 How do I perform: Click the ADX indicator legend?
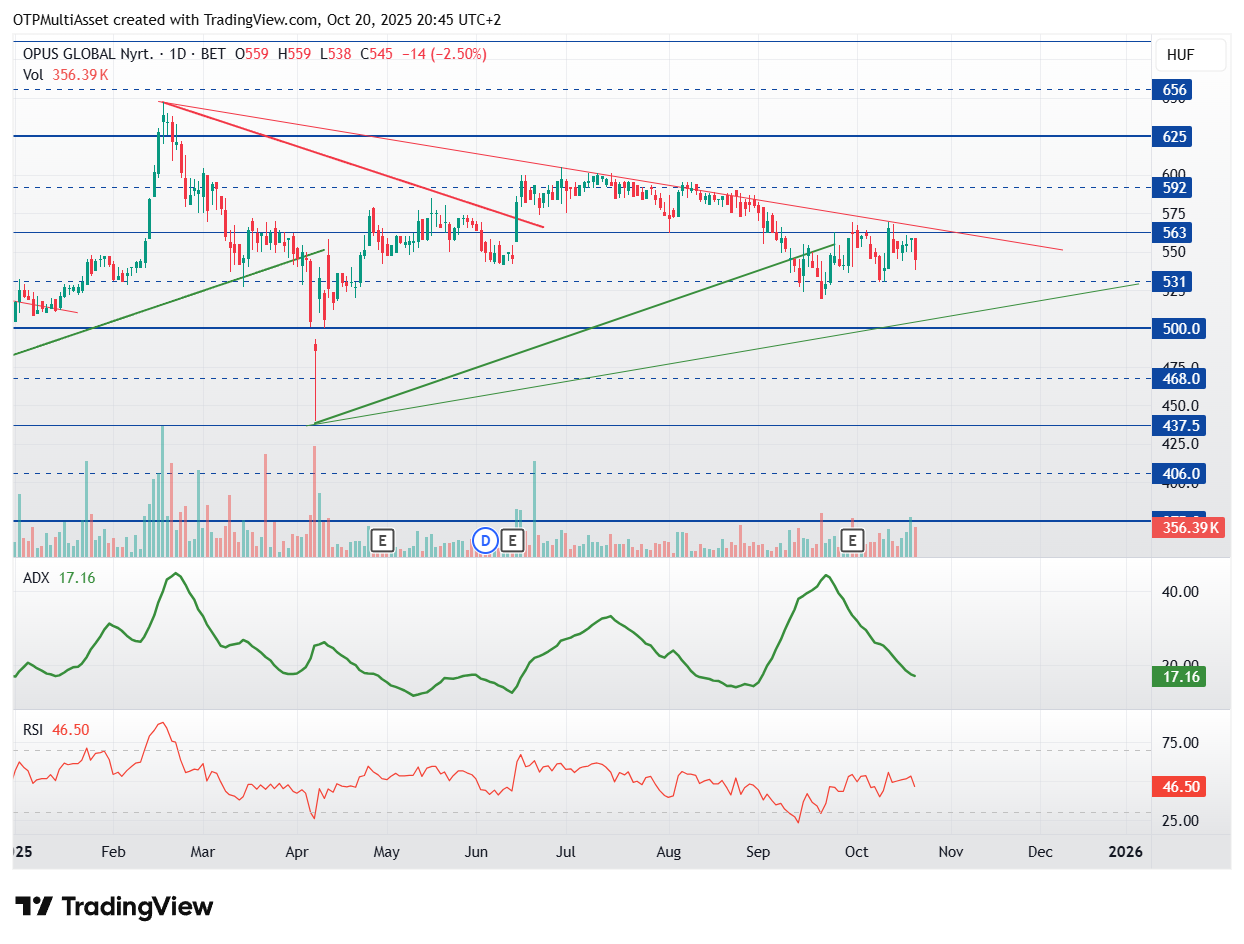point(59,578)
